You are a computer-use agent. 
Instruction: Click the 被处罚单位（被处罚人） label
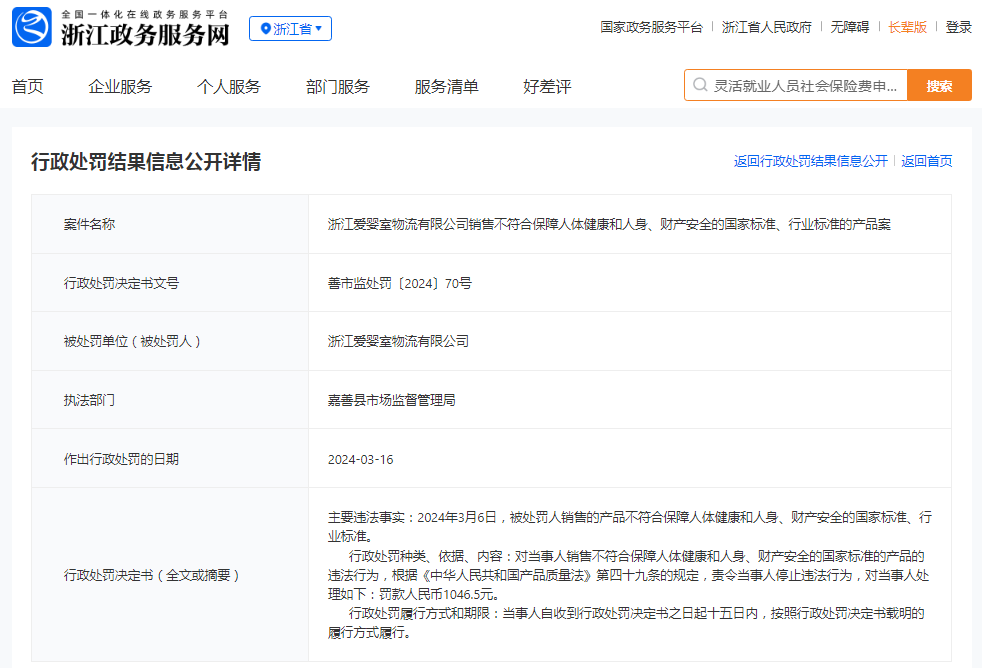coord(132,341)
